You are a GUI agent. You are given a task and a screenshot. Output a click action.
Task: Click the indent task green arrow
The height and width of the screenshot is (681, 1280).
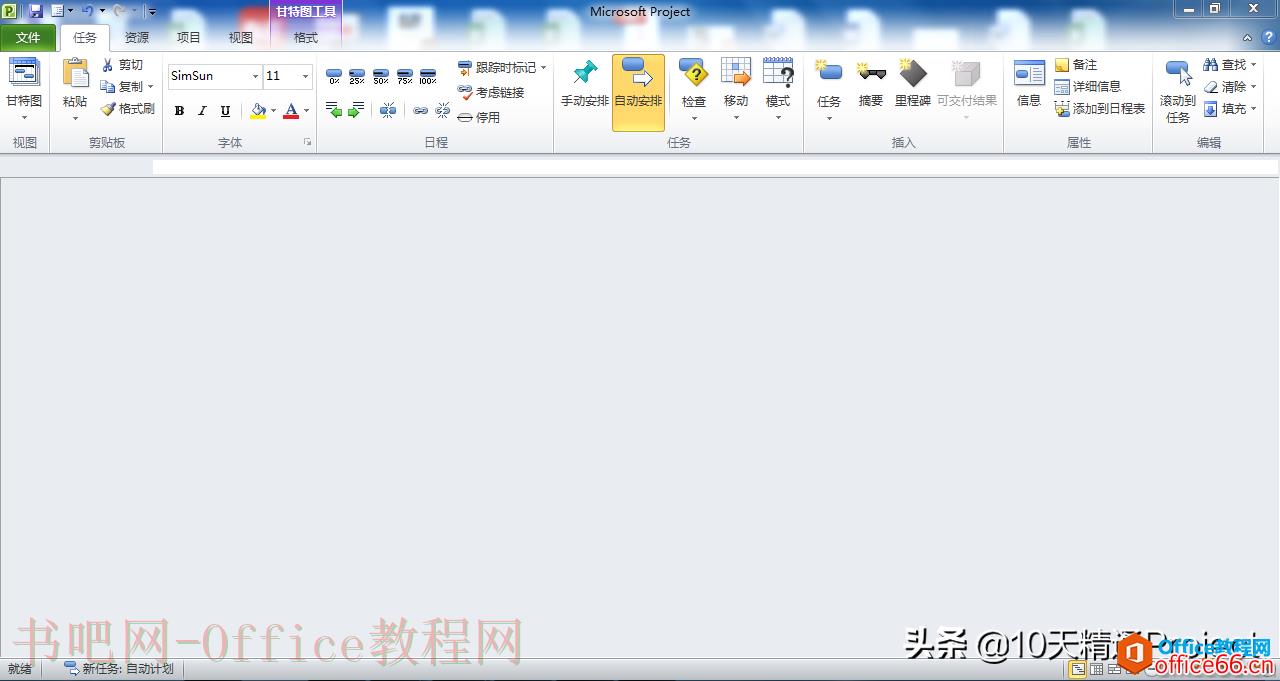[355, 111]
